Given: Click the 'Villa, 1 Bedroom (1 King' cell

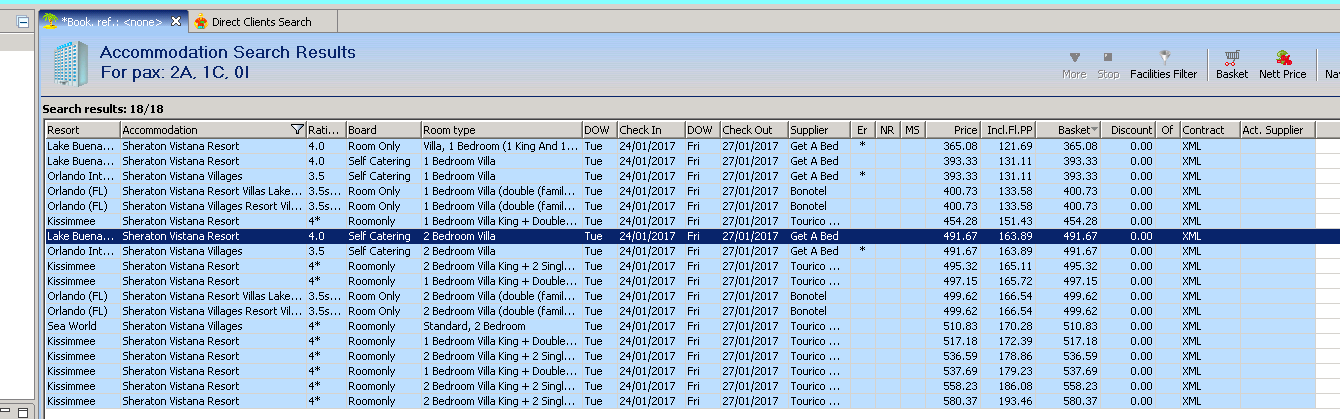Looking at the screenshot, I should pyautogui.click(x=501, y=146).
